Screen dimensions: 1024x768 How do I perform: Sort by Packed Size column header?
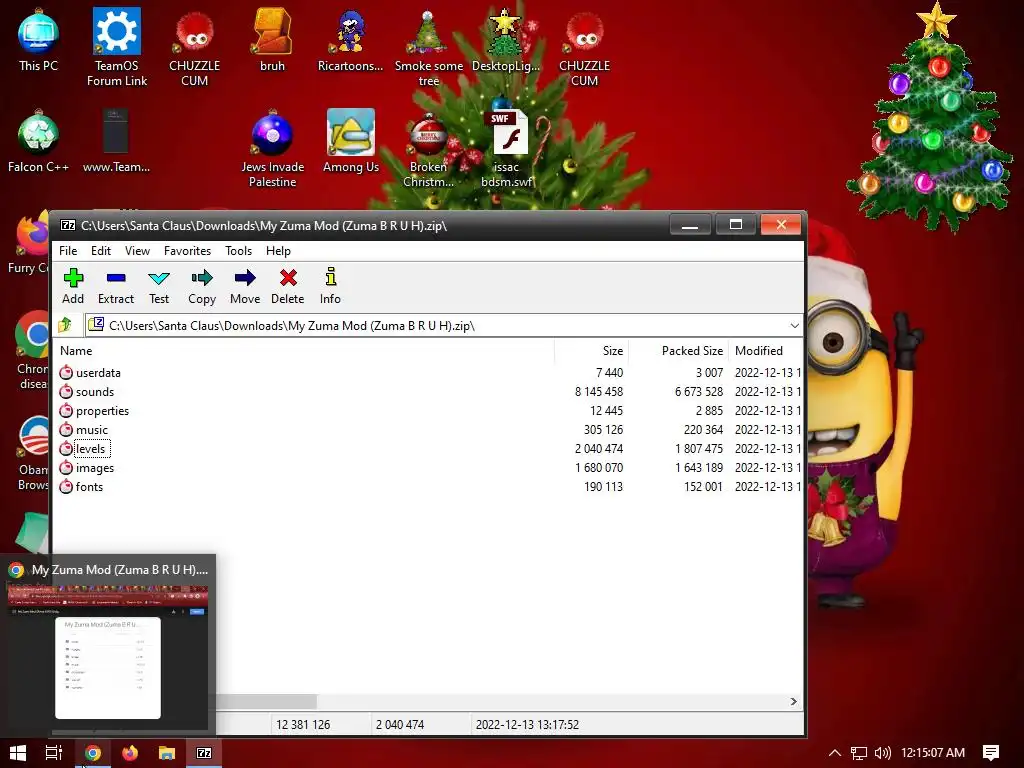coord(677,351)
